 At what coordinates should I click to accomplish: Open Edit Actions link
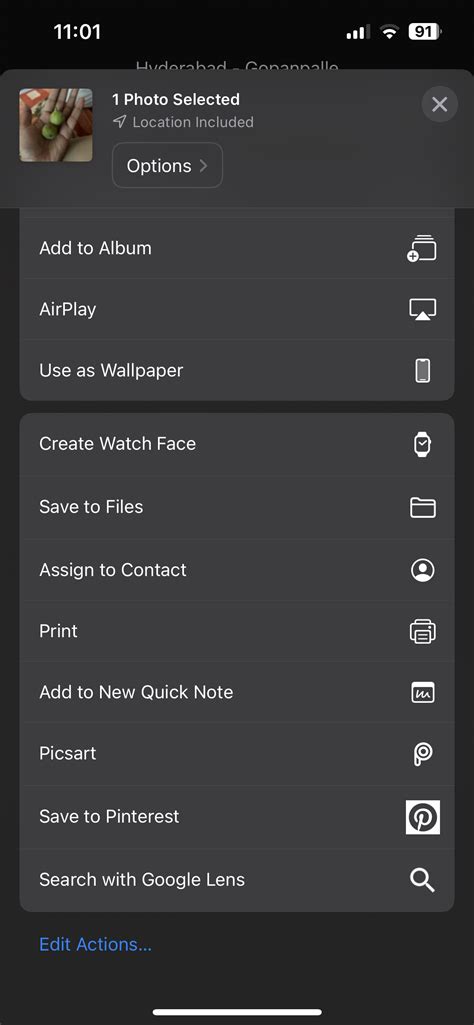[95, 944]
